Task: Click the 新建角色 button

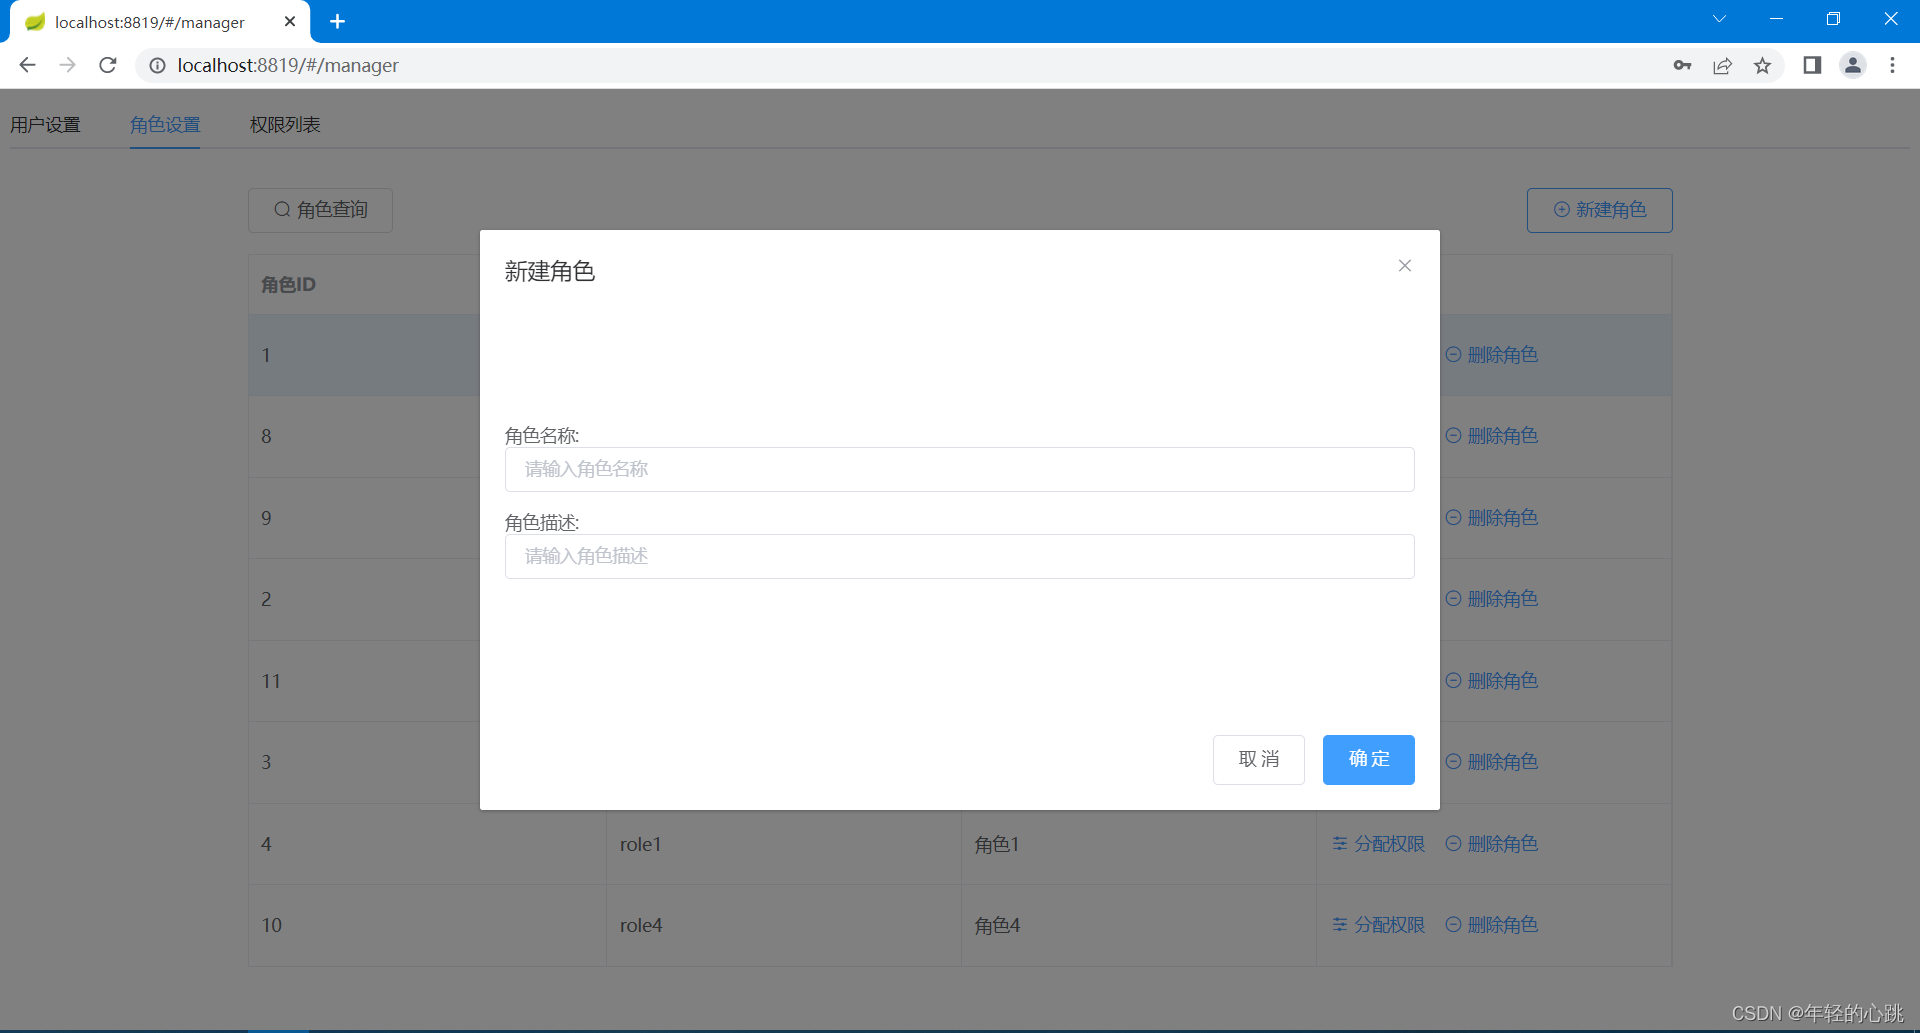Action: coord(1599,210)
